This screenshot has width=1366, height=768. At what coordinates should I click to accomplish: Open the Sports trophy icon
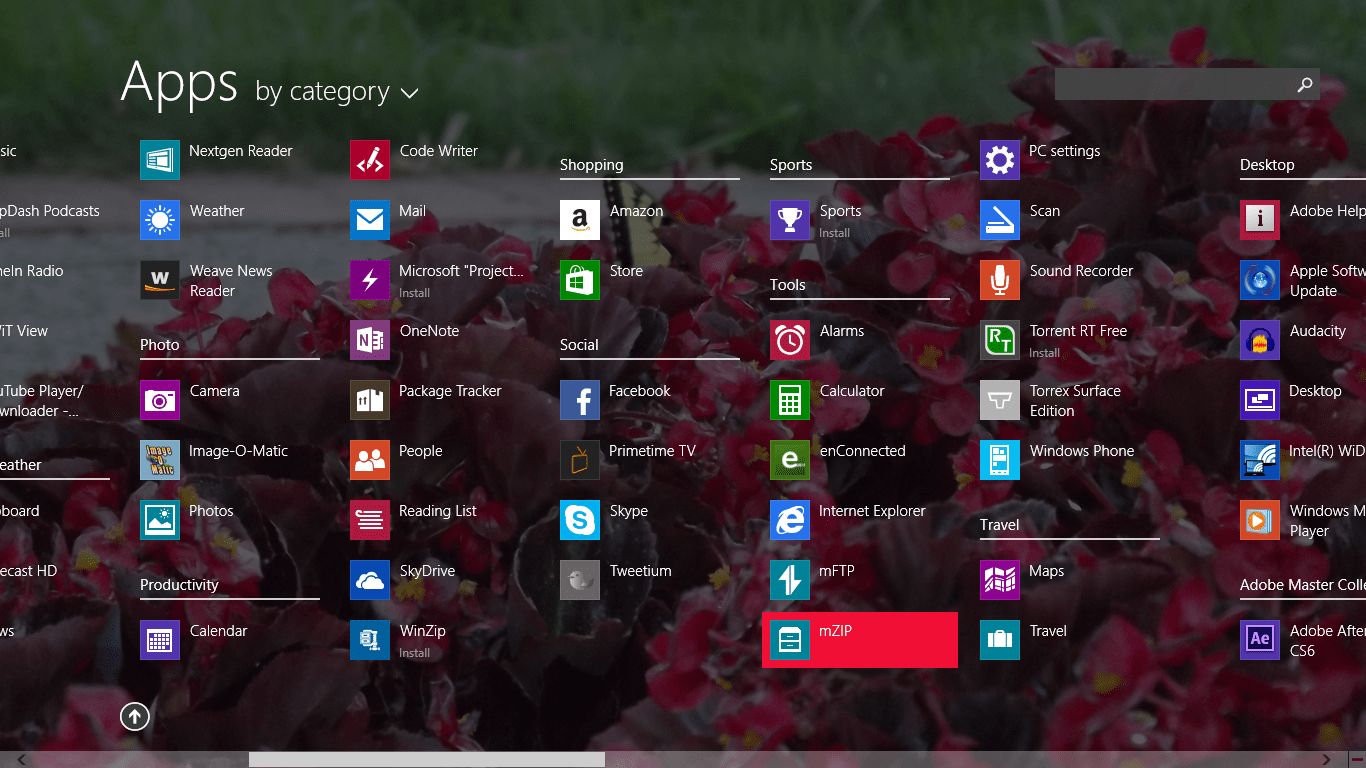point(790,220)
